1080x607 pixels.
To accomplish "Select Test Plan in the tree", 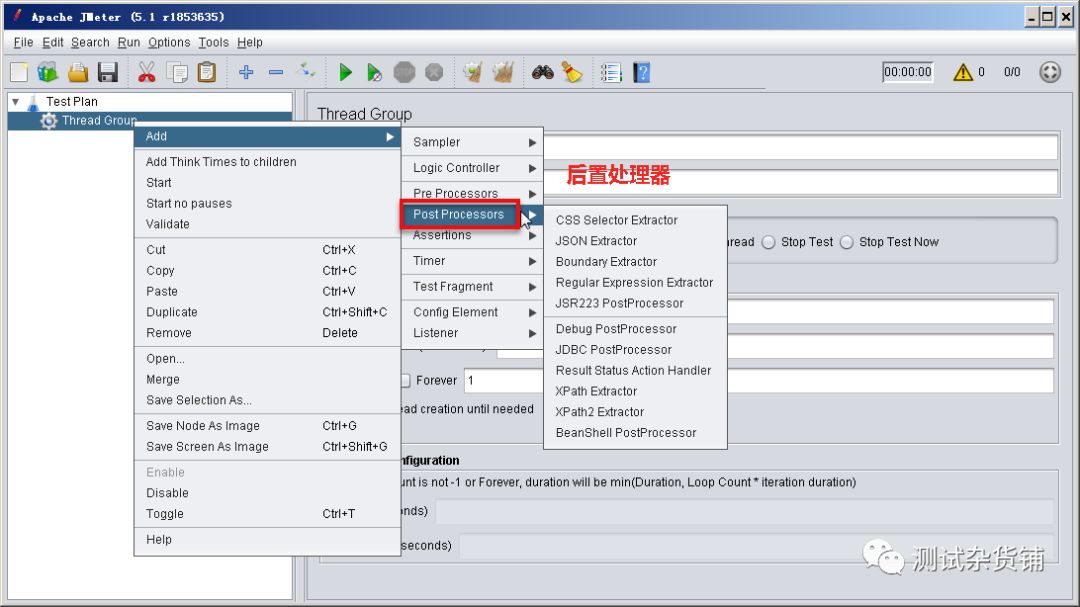I will click(x=72, y=101).
